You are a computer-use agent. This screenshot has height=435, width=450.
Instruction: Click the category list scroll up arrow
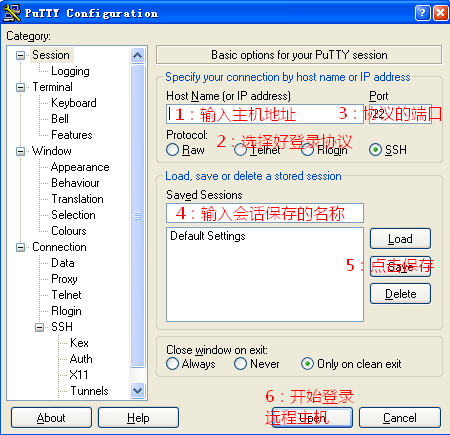tap(138, 55)
